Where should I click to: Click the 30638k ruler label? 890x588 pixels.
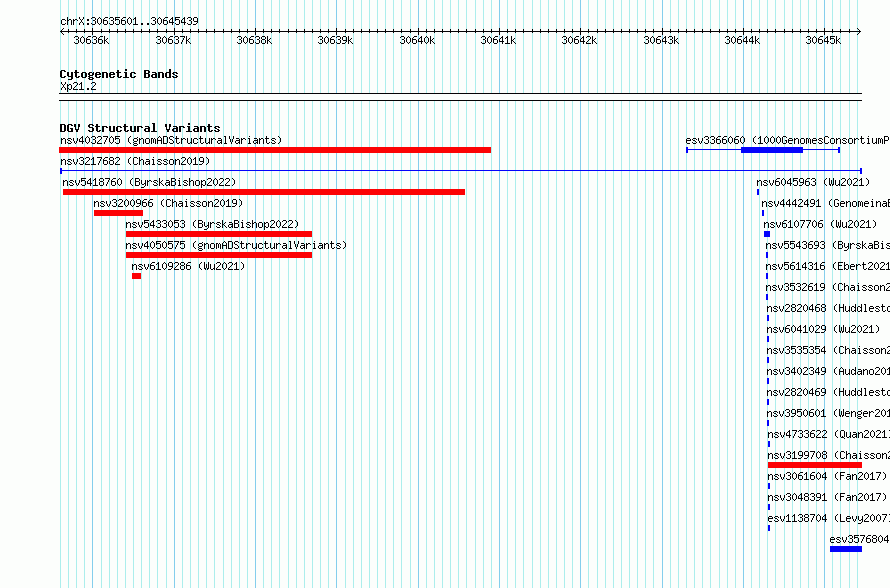254,40
